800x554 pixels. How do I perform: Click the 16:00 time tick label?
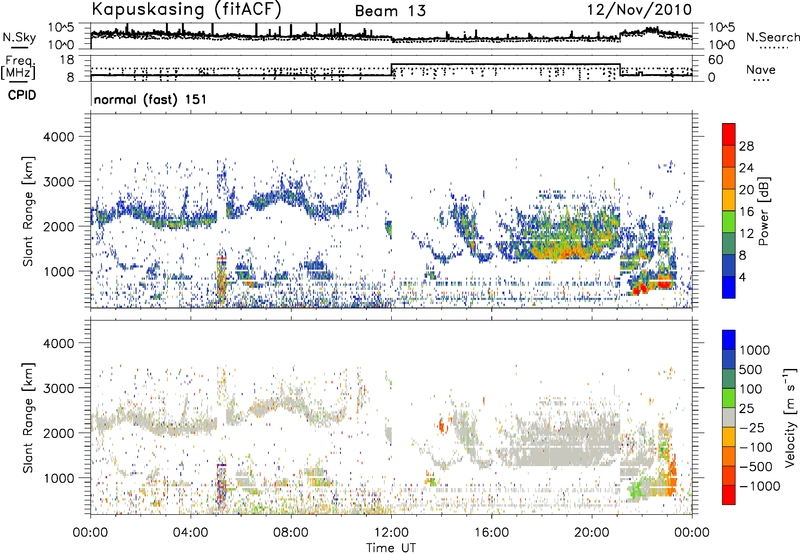[x=491, y=533]
